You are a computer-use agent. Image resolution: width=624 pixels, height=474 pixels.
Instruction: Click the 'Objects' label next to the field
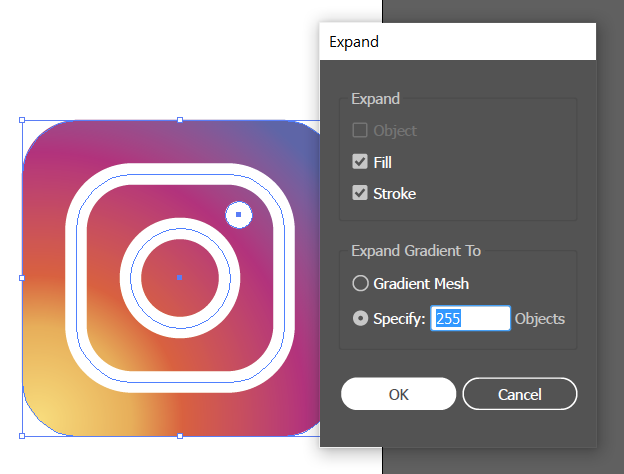pos(540,319)
